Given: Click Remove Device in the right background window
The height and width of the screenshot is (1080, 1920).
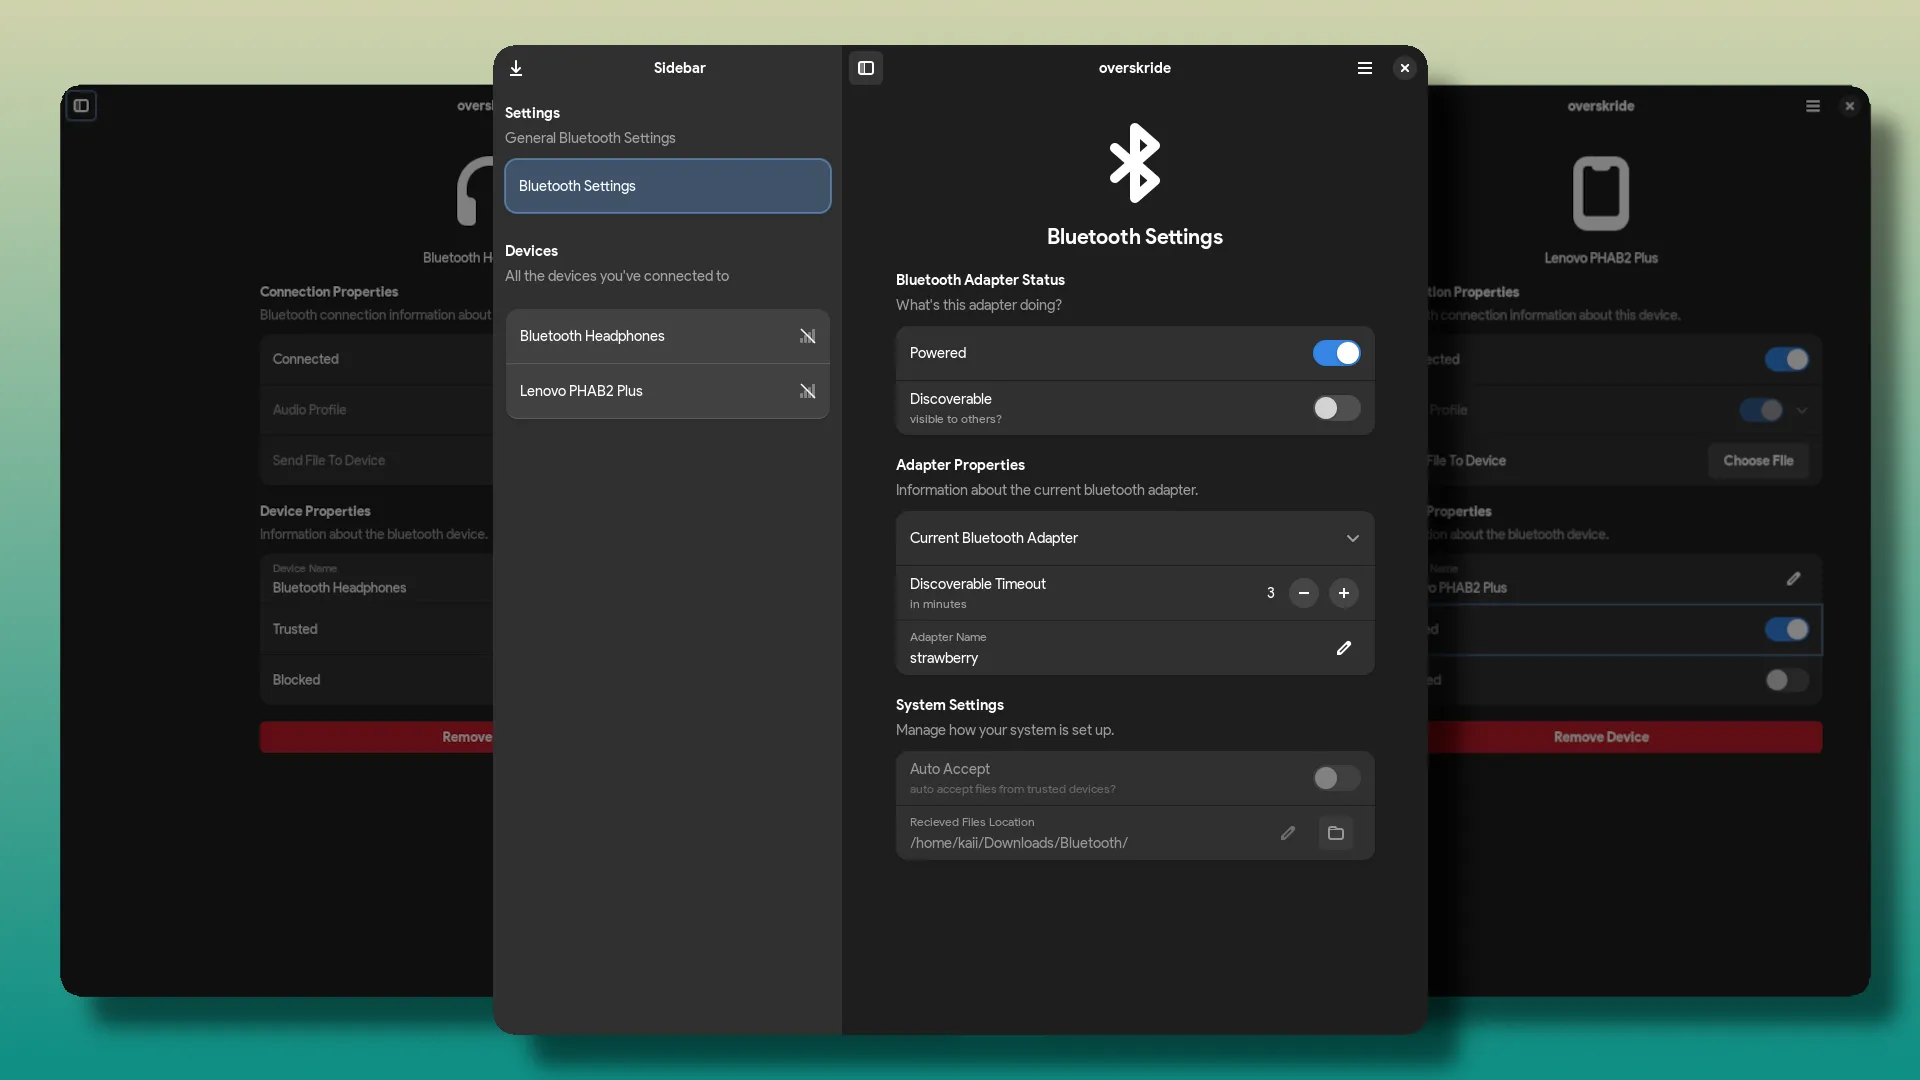Looking at the screenshot, I should [x=1600, y=737].
